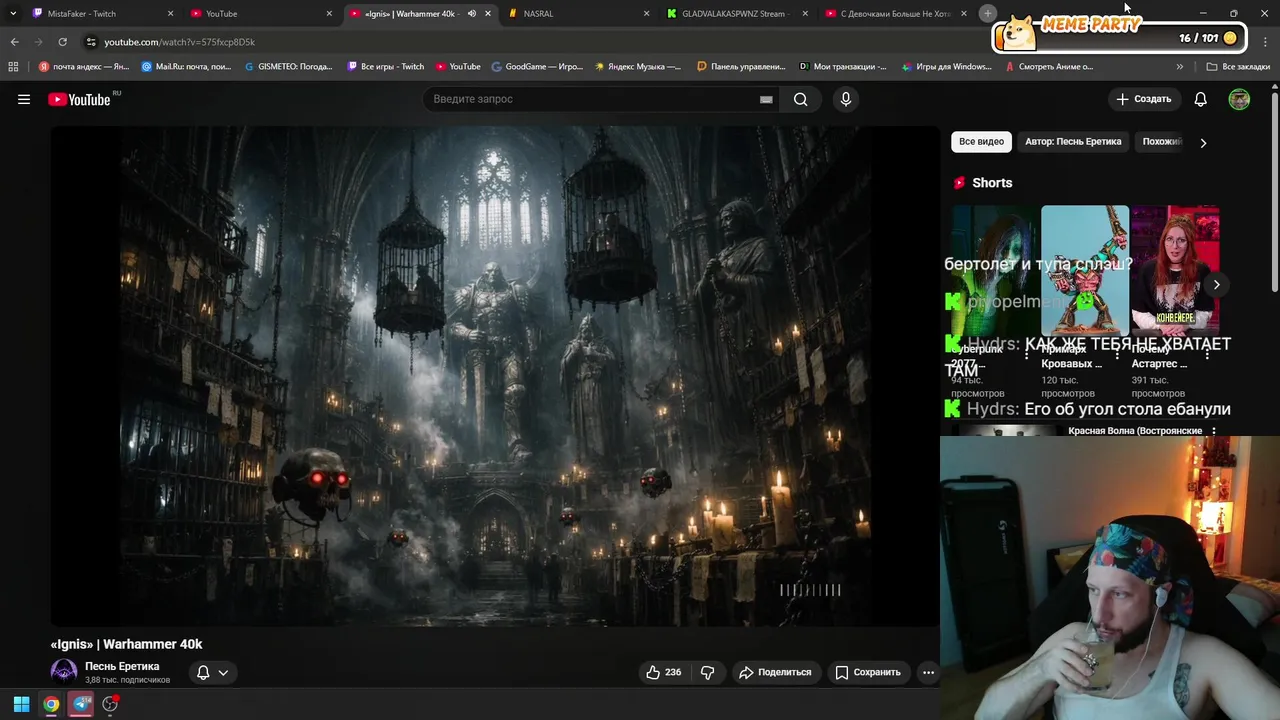Viewport: 1280px width, 720px height.
Task: Close the MistaFaker Twitch tab
Action: [170, 13]
